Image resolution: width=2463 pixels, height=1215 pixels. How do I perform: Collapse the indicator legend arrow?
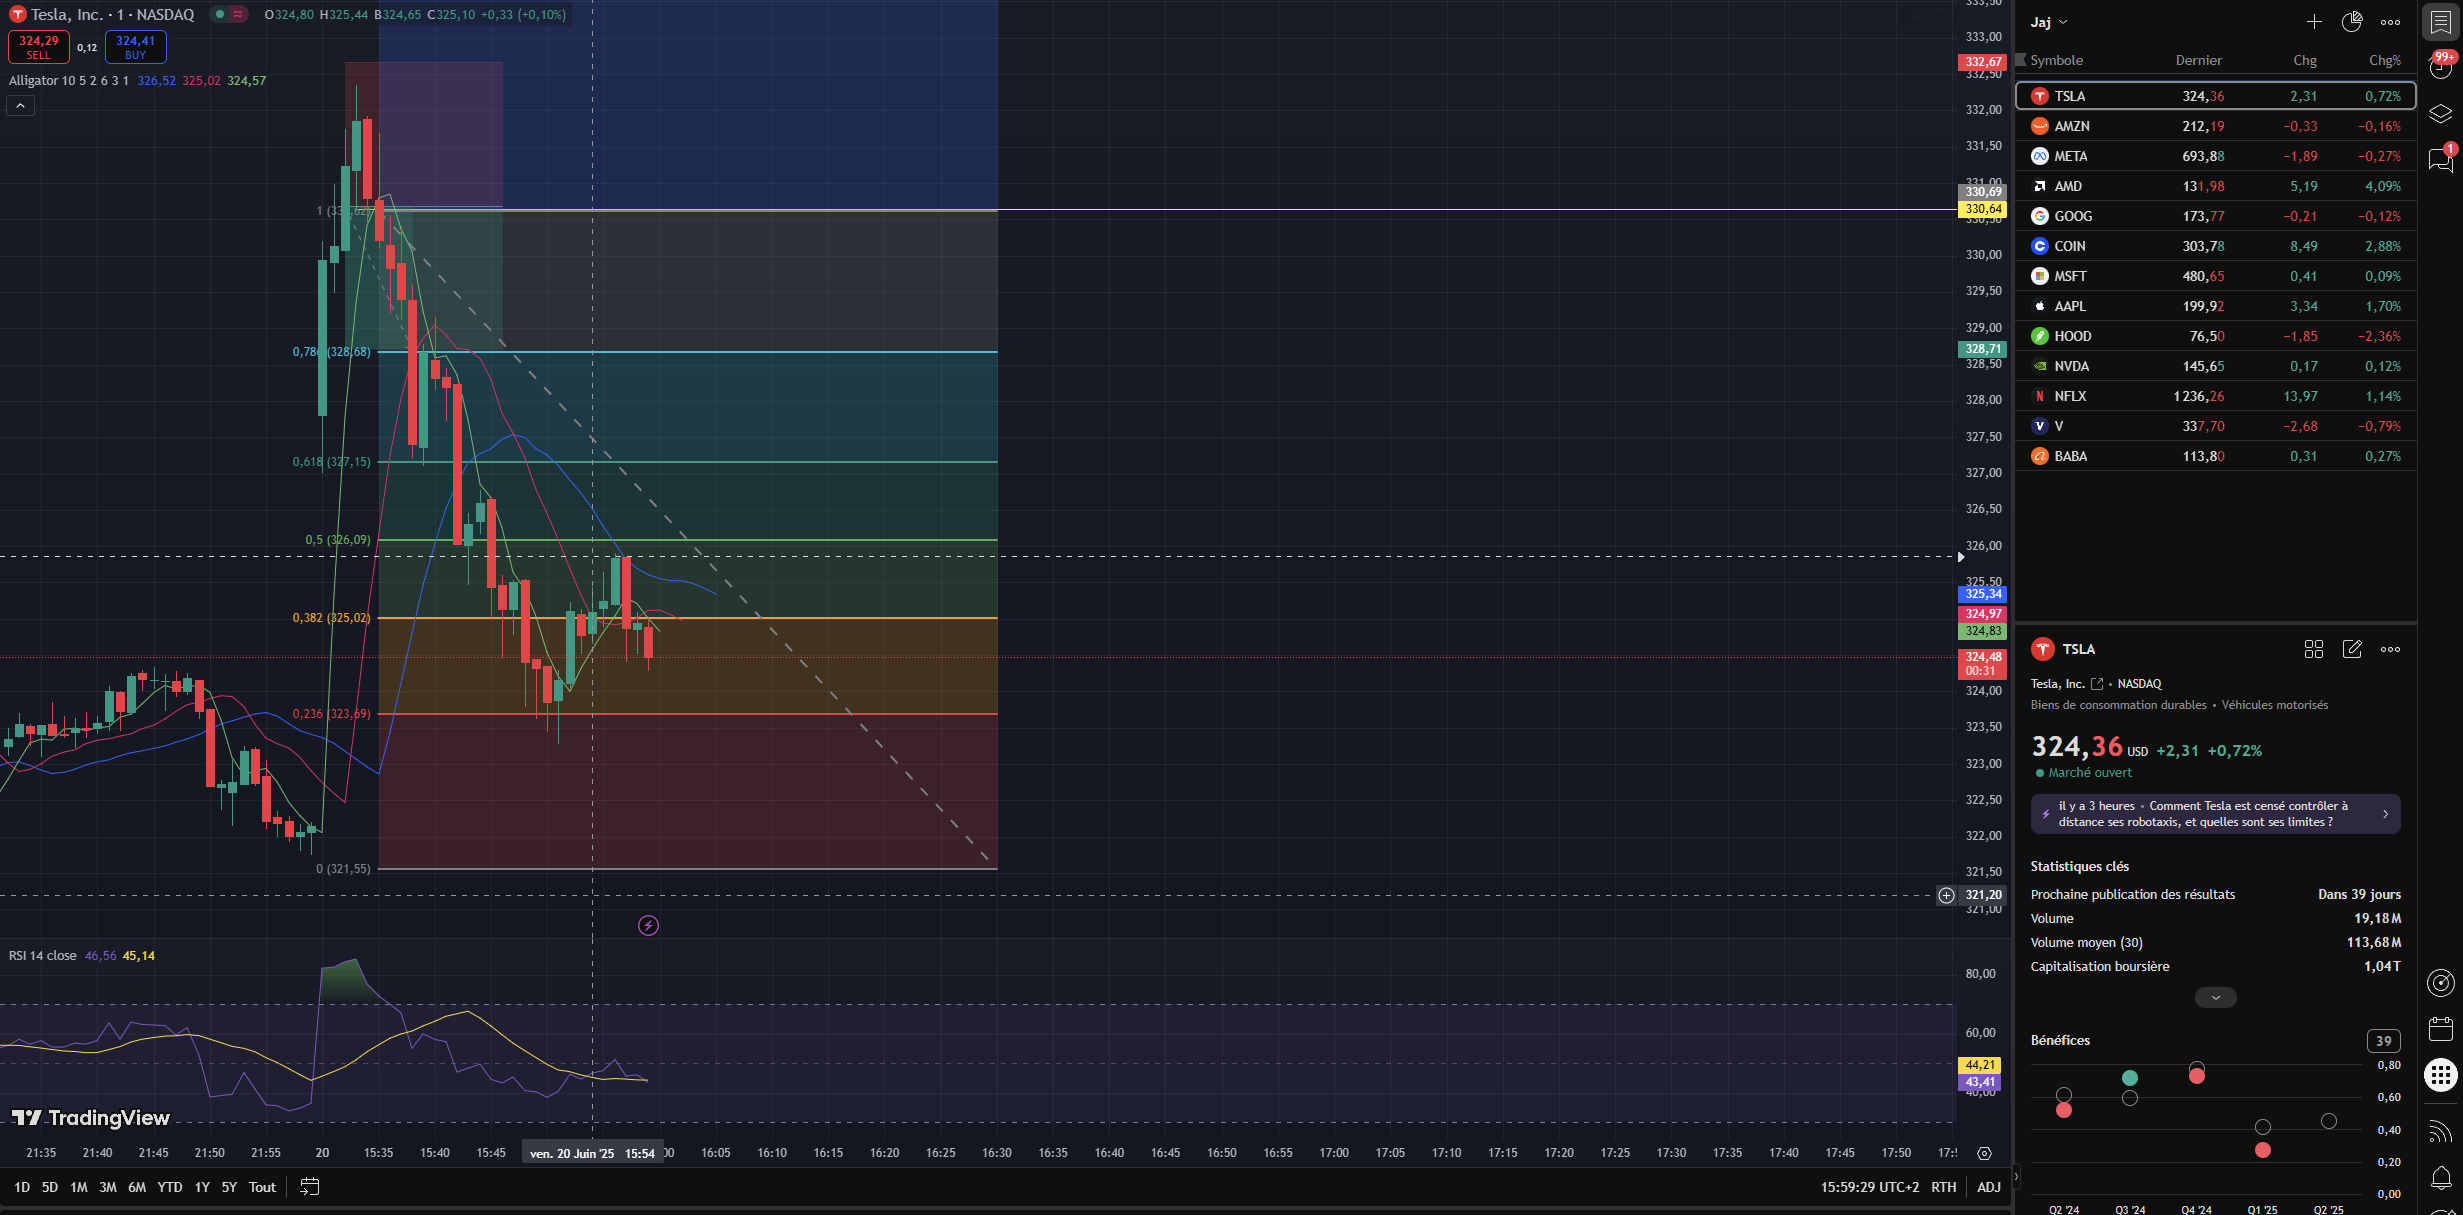tap(20, 105)
